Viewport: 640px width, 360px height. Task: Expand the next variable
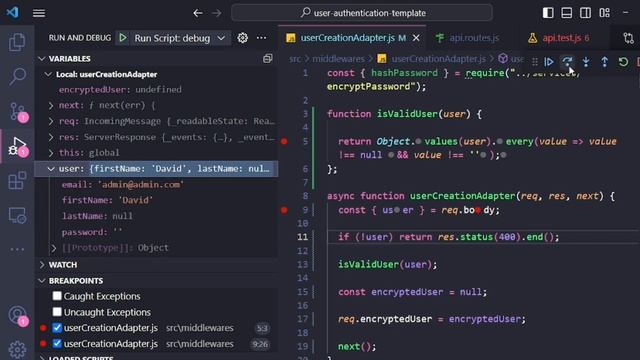coord(51,105)
